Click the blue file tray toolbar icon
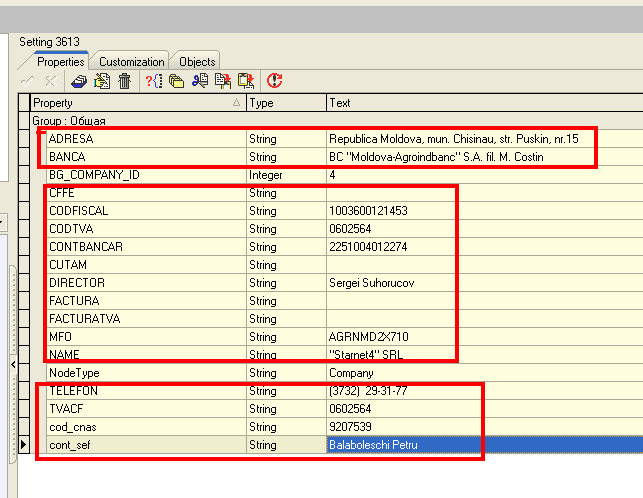 tap(79, 81)
